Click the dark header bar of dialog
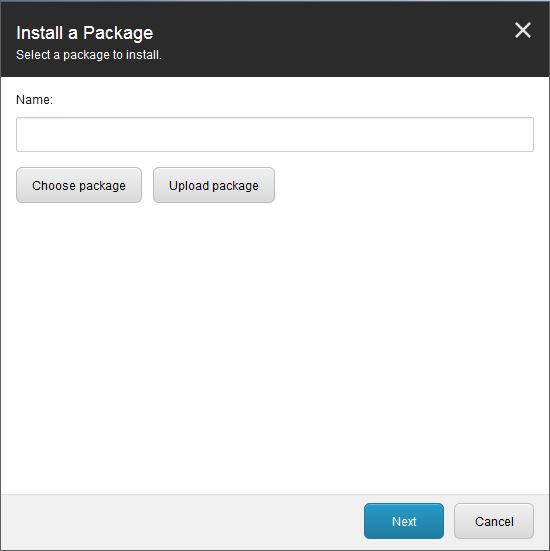Image resolution: width=550 pixels, height=551 pixels. [x=316, y=39]
